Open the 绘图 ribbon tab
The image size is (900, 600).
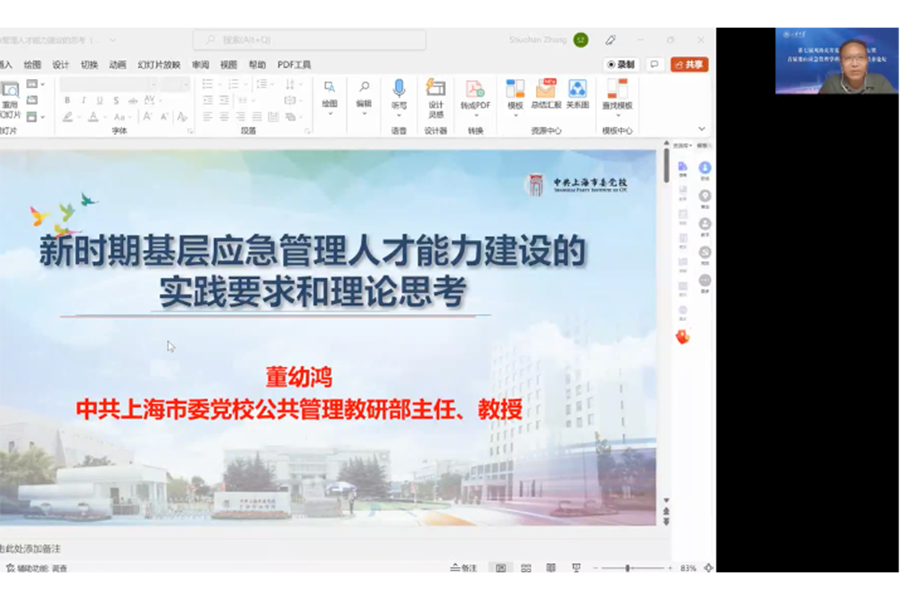(x=32, y=65)
